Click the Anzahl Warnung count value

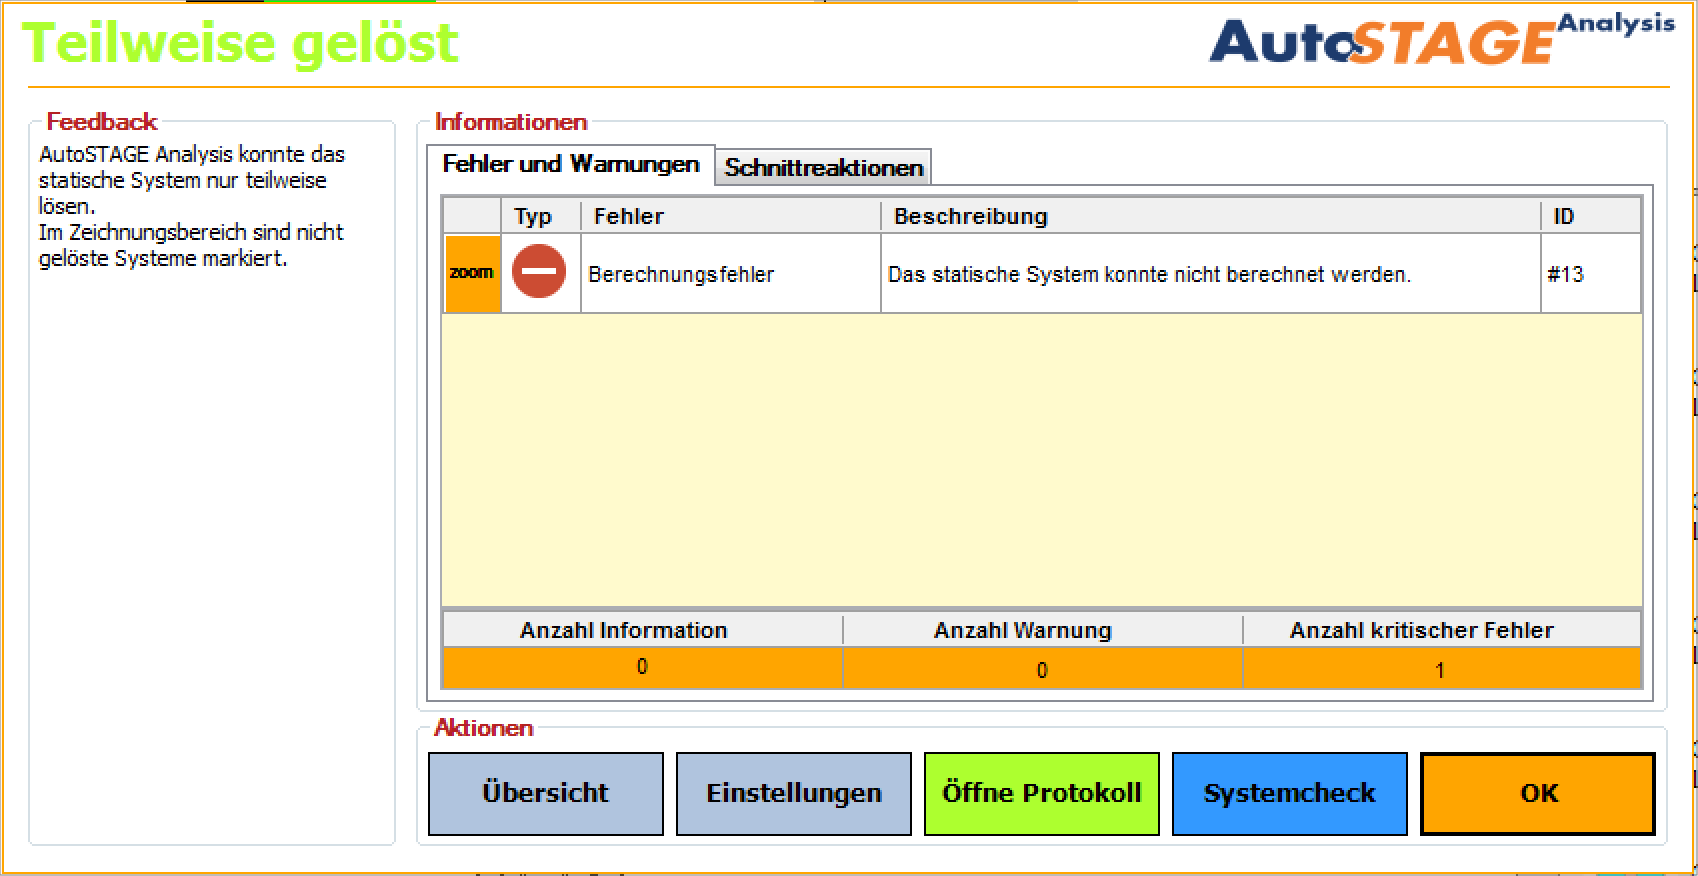click(x=1042, y=668)
